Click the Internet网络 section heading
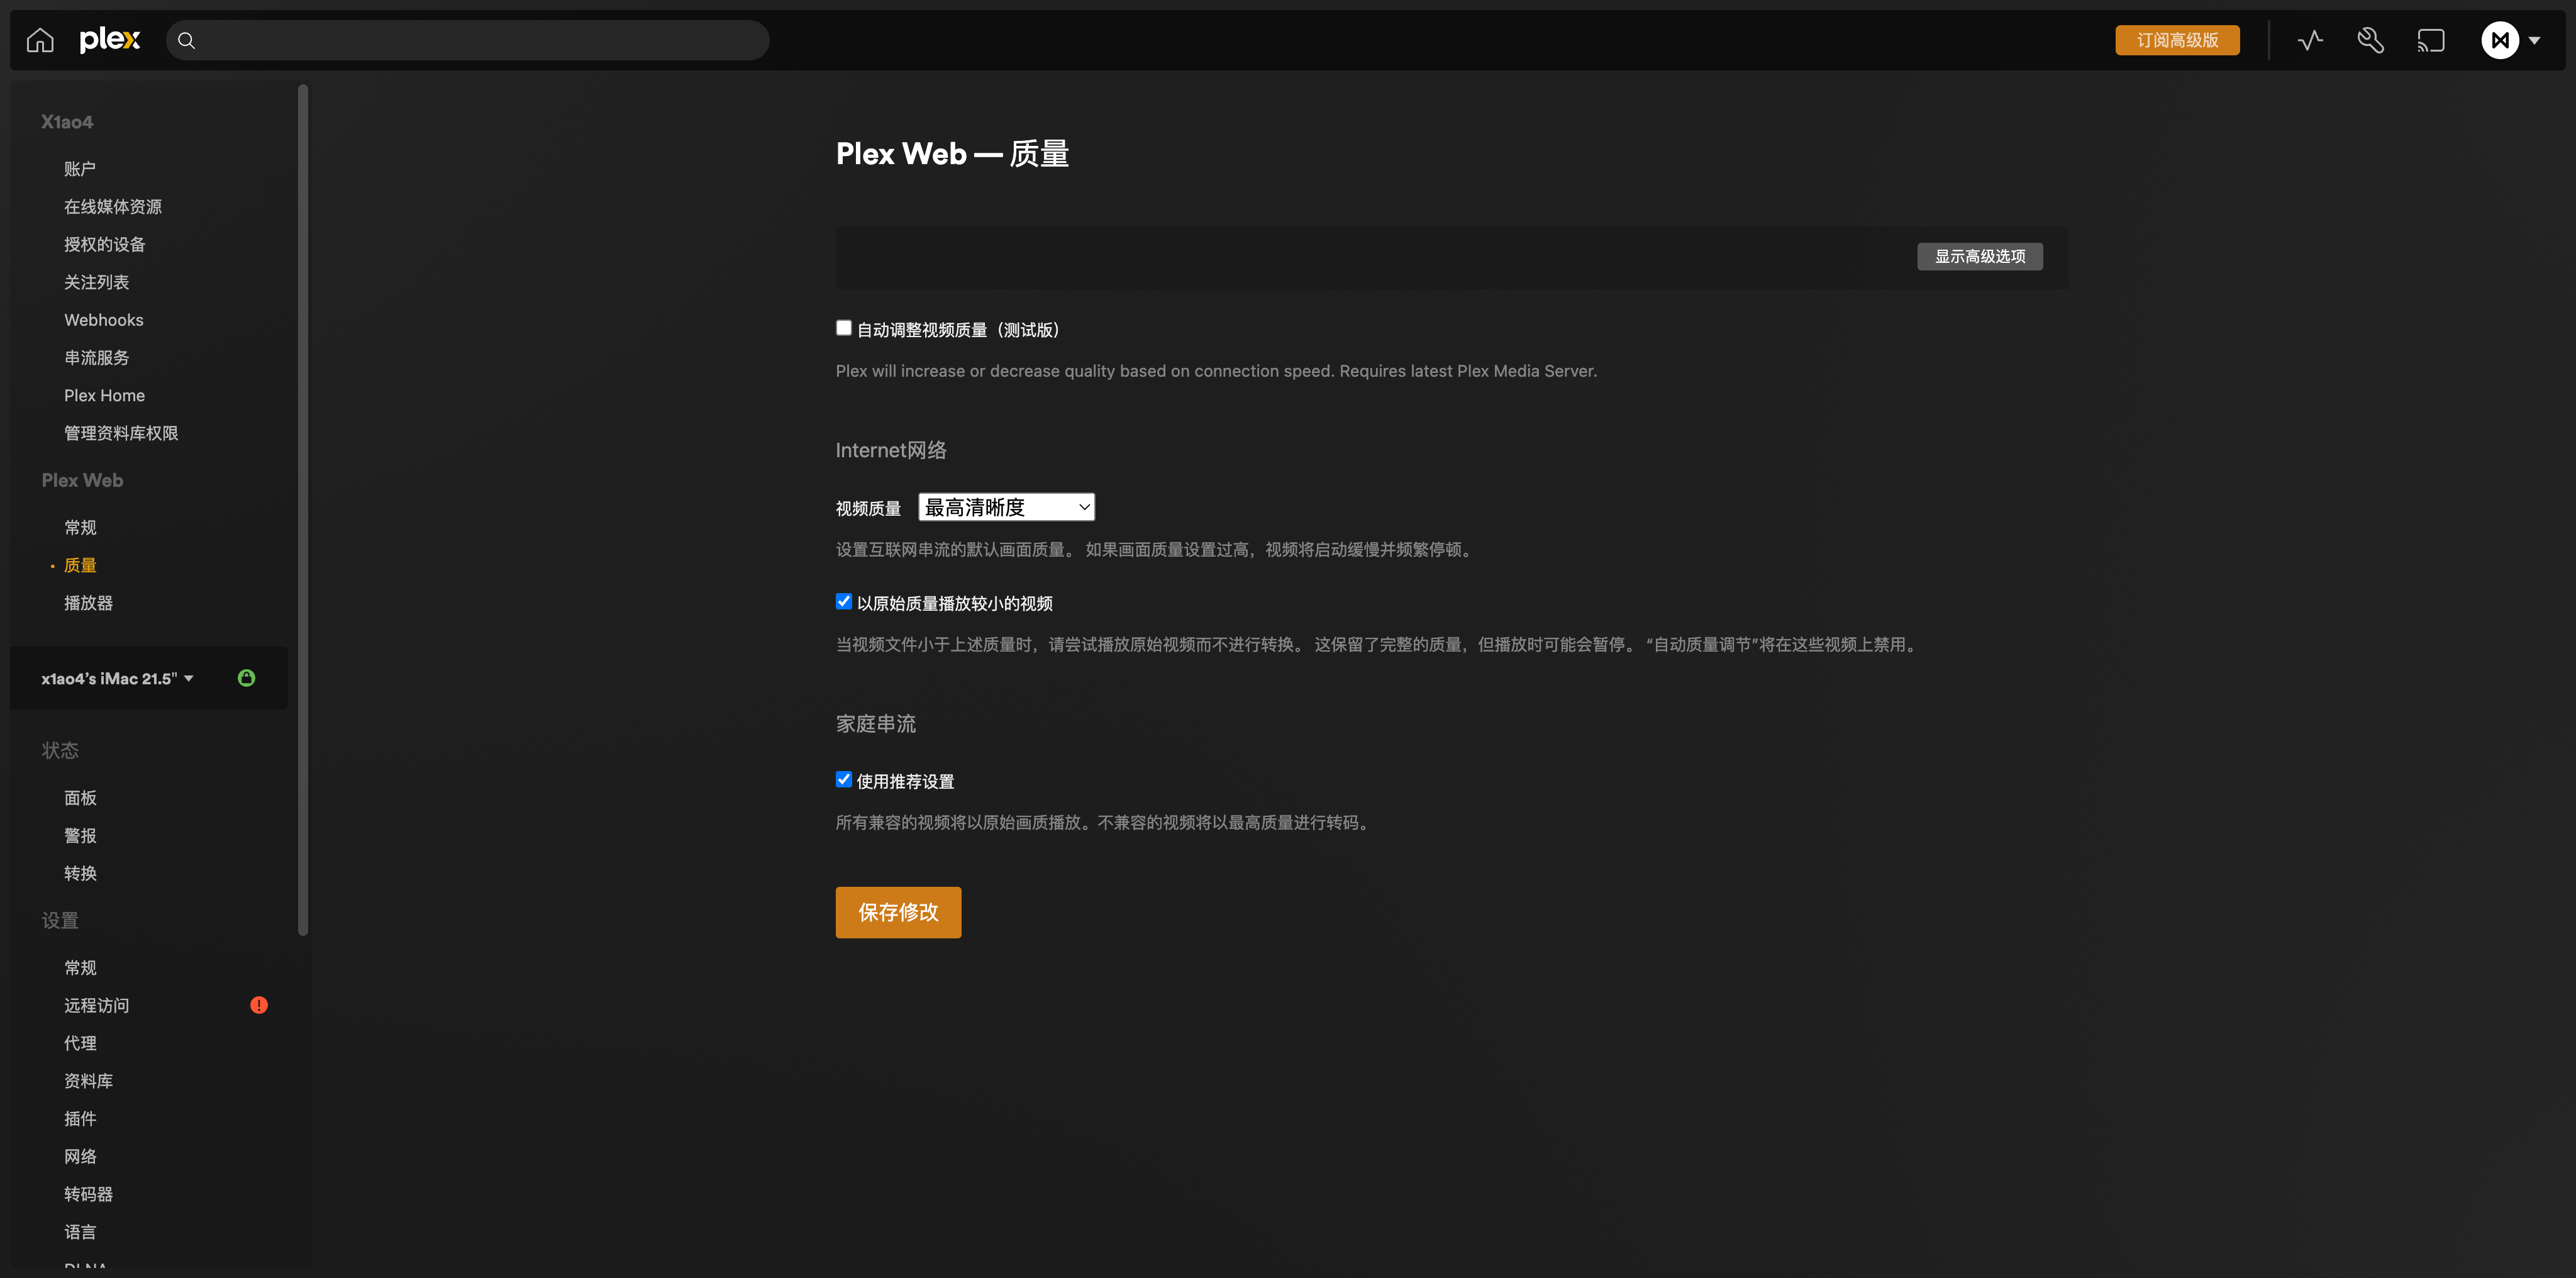Viewport: 2576px width, 1278px height. (x=891, y=450)
